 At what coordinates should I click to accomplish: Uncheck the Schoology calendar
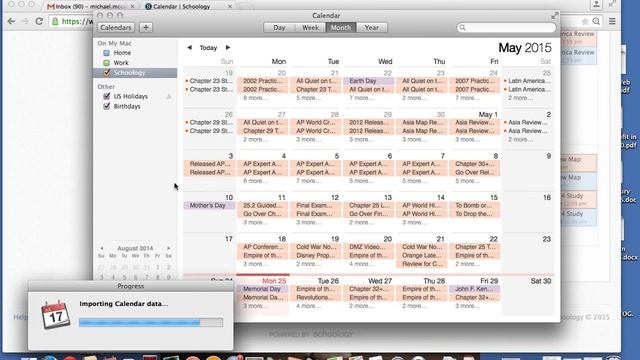(107, 73)
